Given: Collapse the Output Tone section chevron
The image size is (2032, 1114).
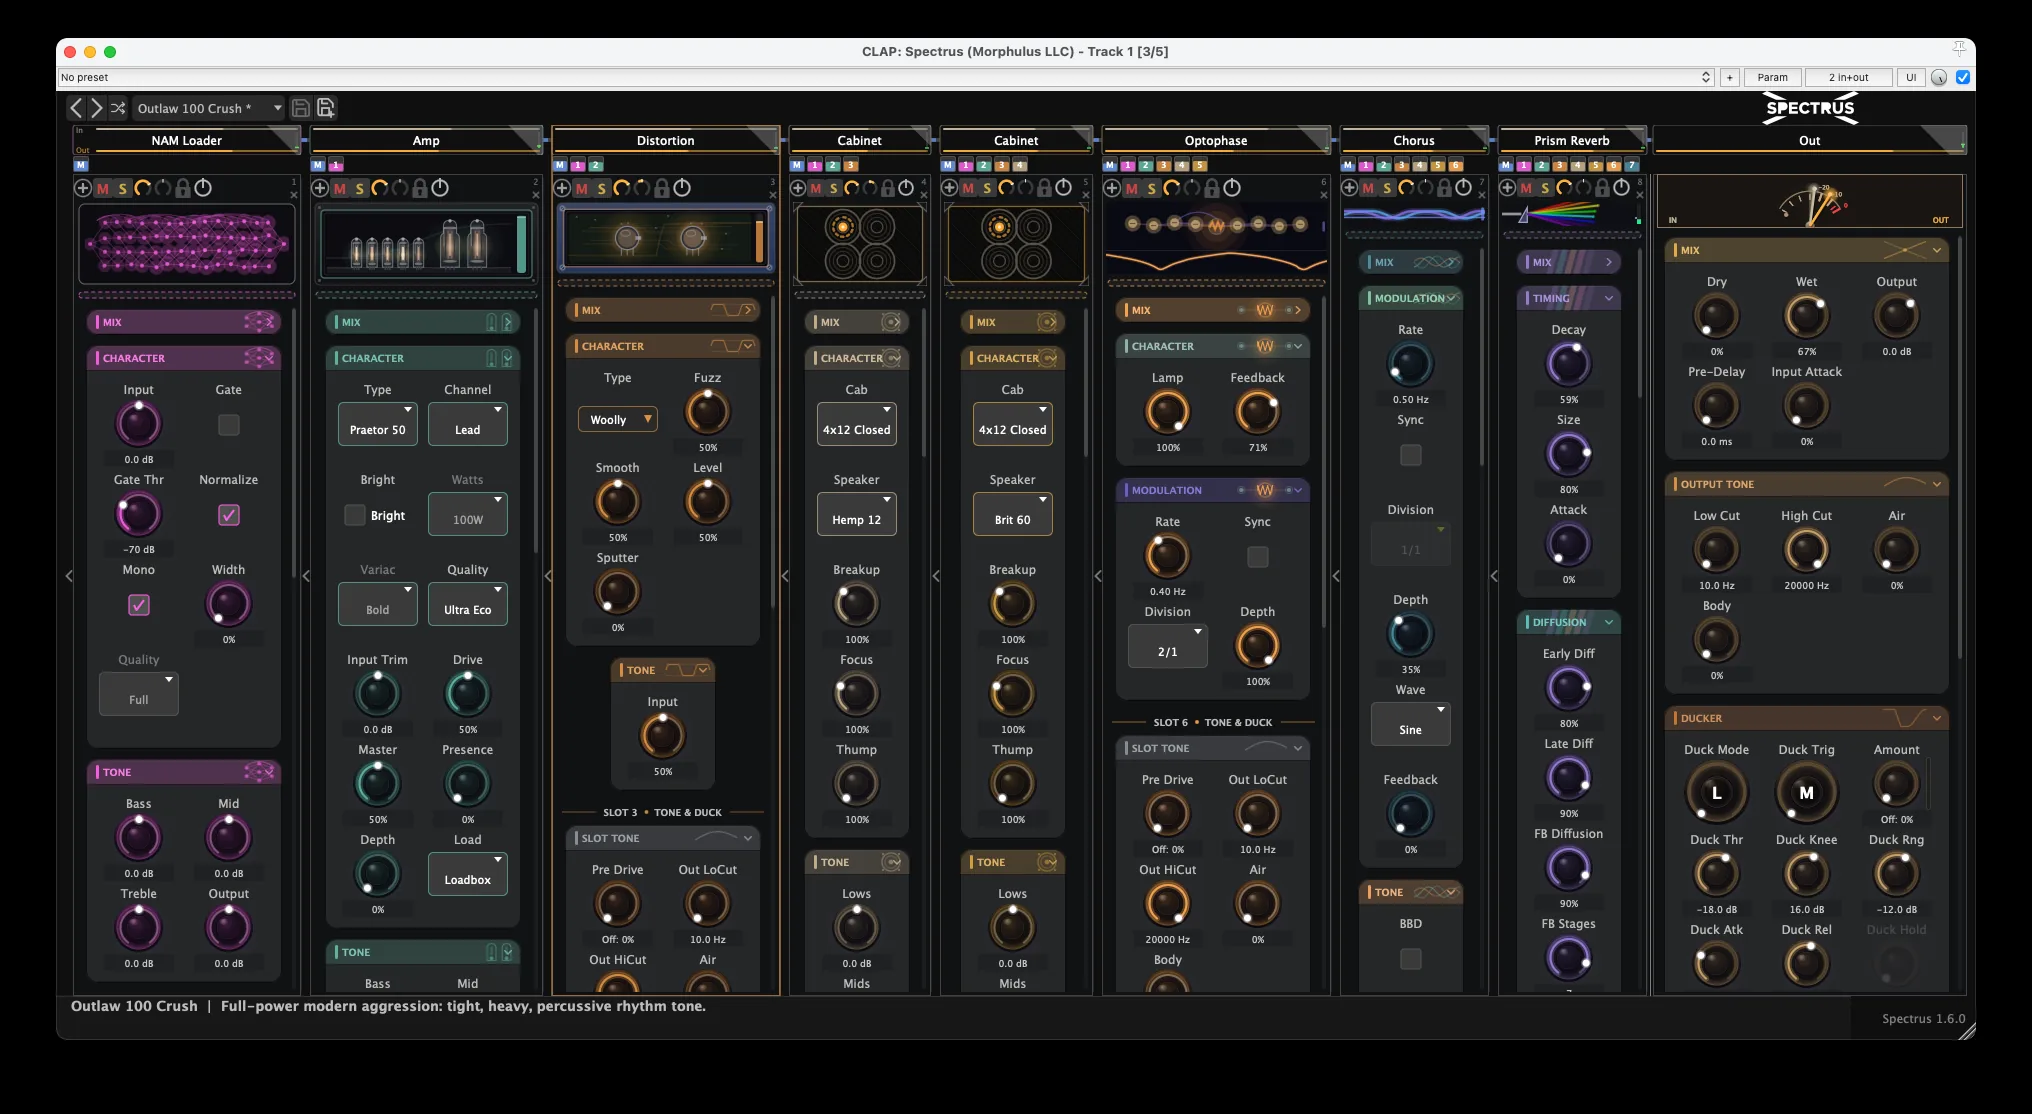Looking at the screenshot, I should pyautogui.click(x=1937, y=484).
